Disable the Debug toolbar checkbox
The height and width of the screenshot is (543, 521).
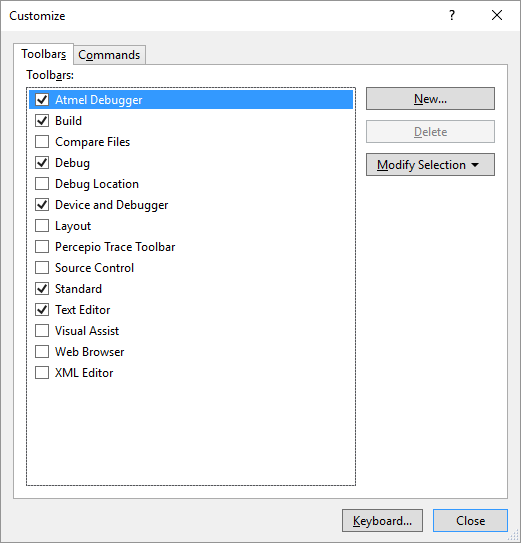tap(42, 163)
